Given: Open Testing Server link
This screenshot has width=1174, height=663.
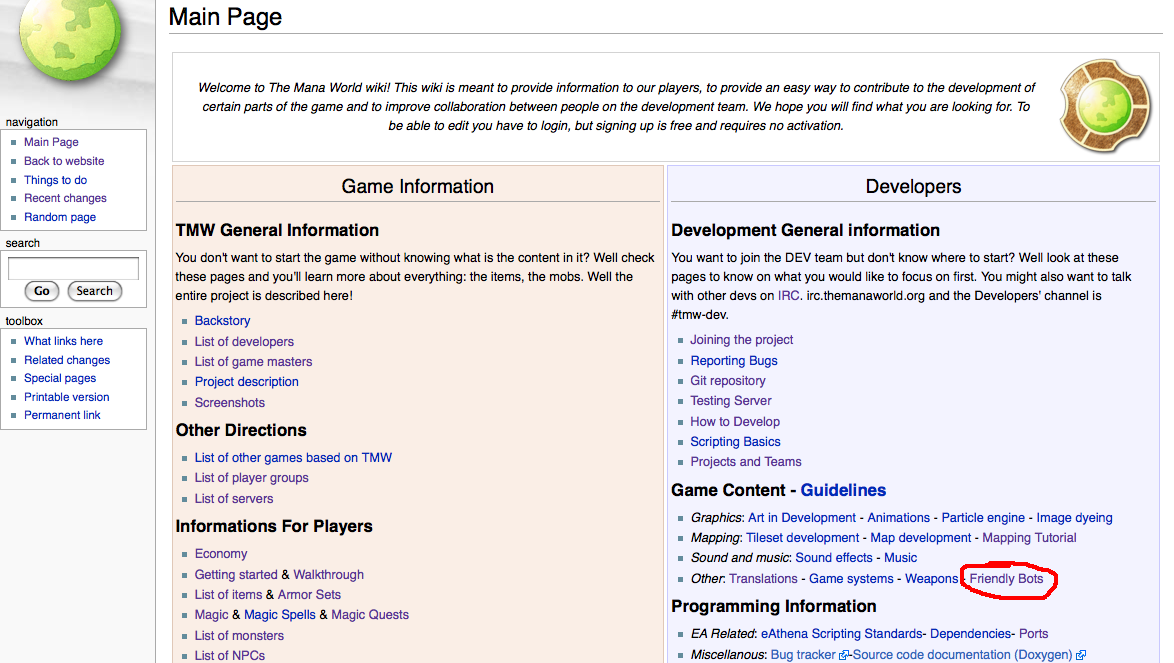Looking at the screenshot, I should [731, 401].
